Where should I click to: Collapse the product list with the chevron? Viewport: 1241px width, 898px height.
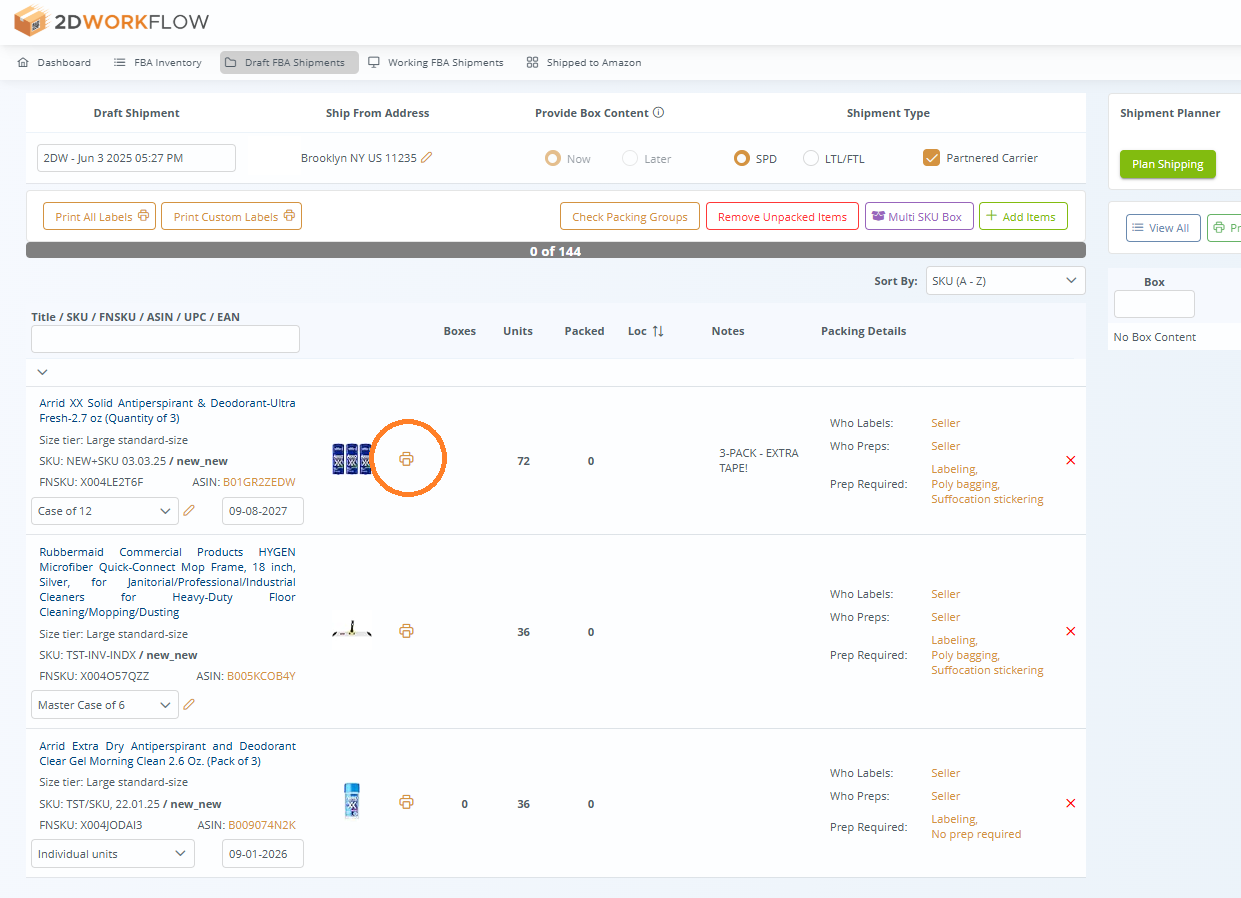point(42,371)
